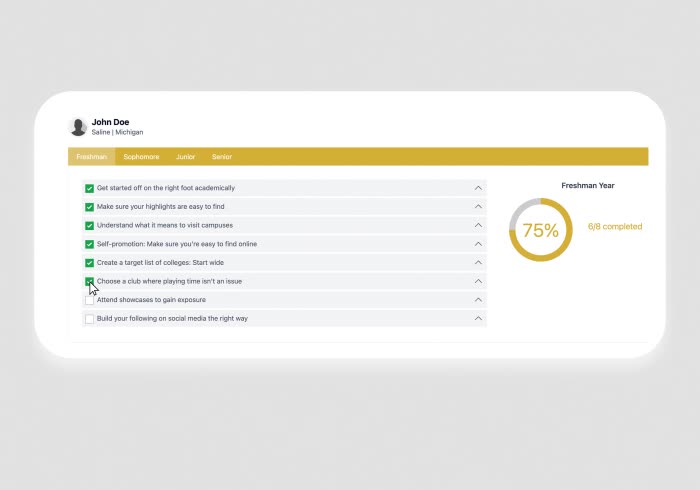700x490 pixels.
Task: Select the Junior tab
Action: 185,157
